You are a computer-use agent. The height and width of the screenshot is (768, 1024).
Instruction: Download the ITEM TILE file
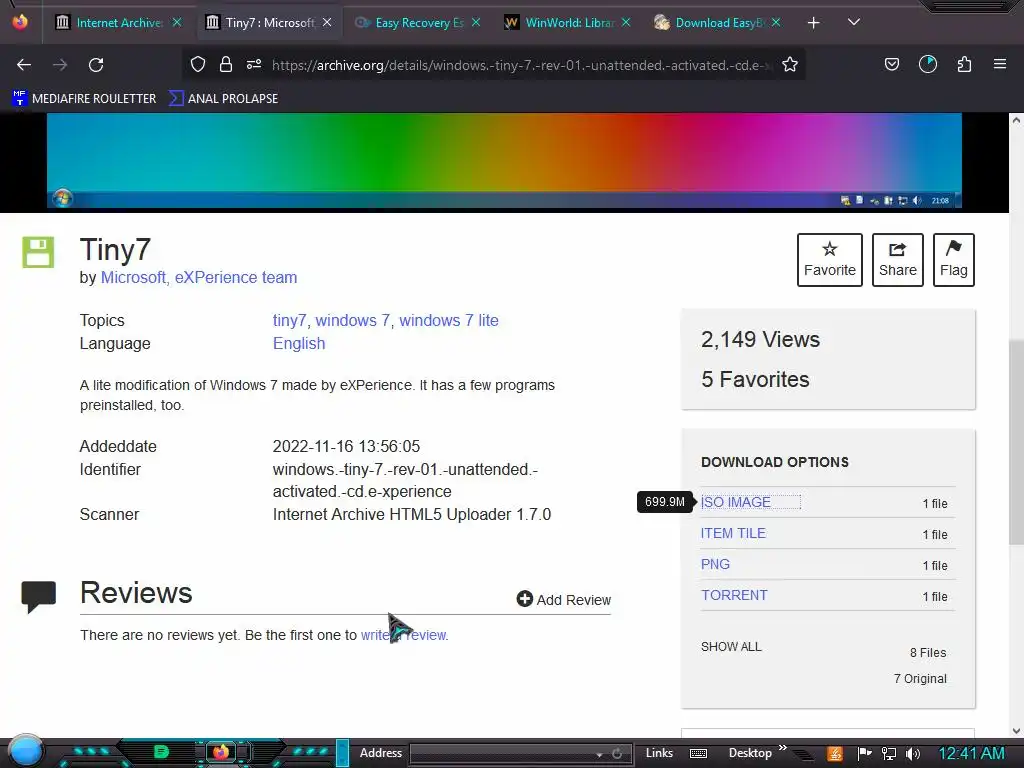point(733,534)
